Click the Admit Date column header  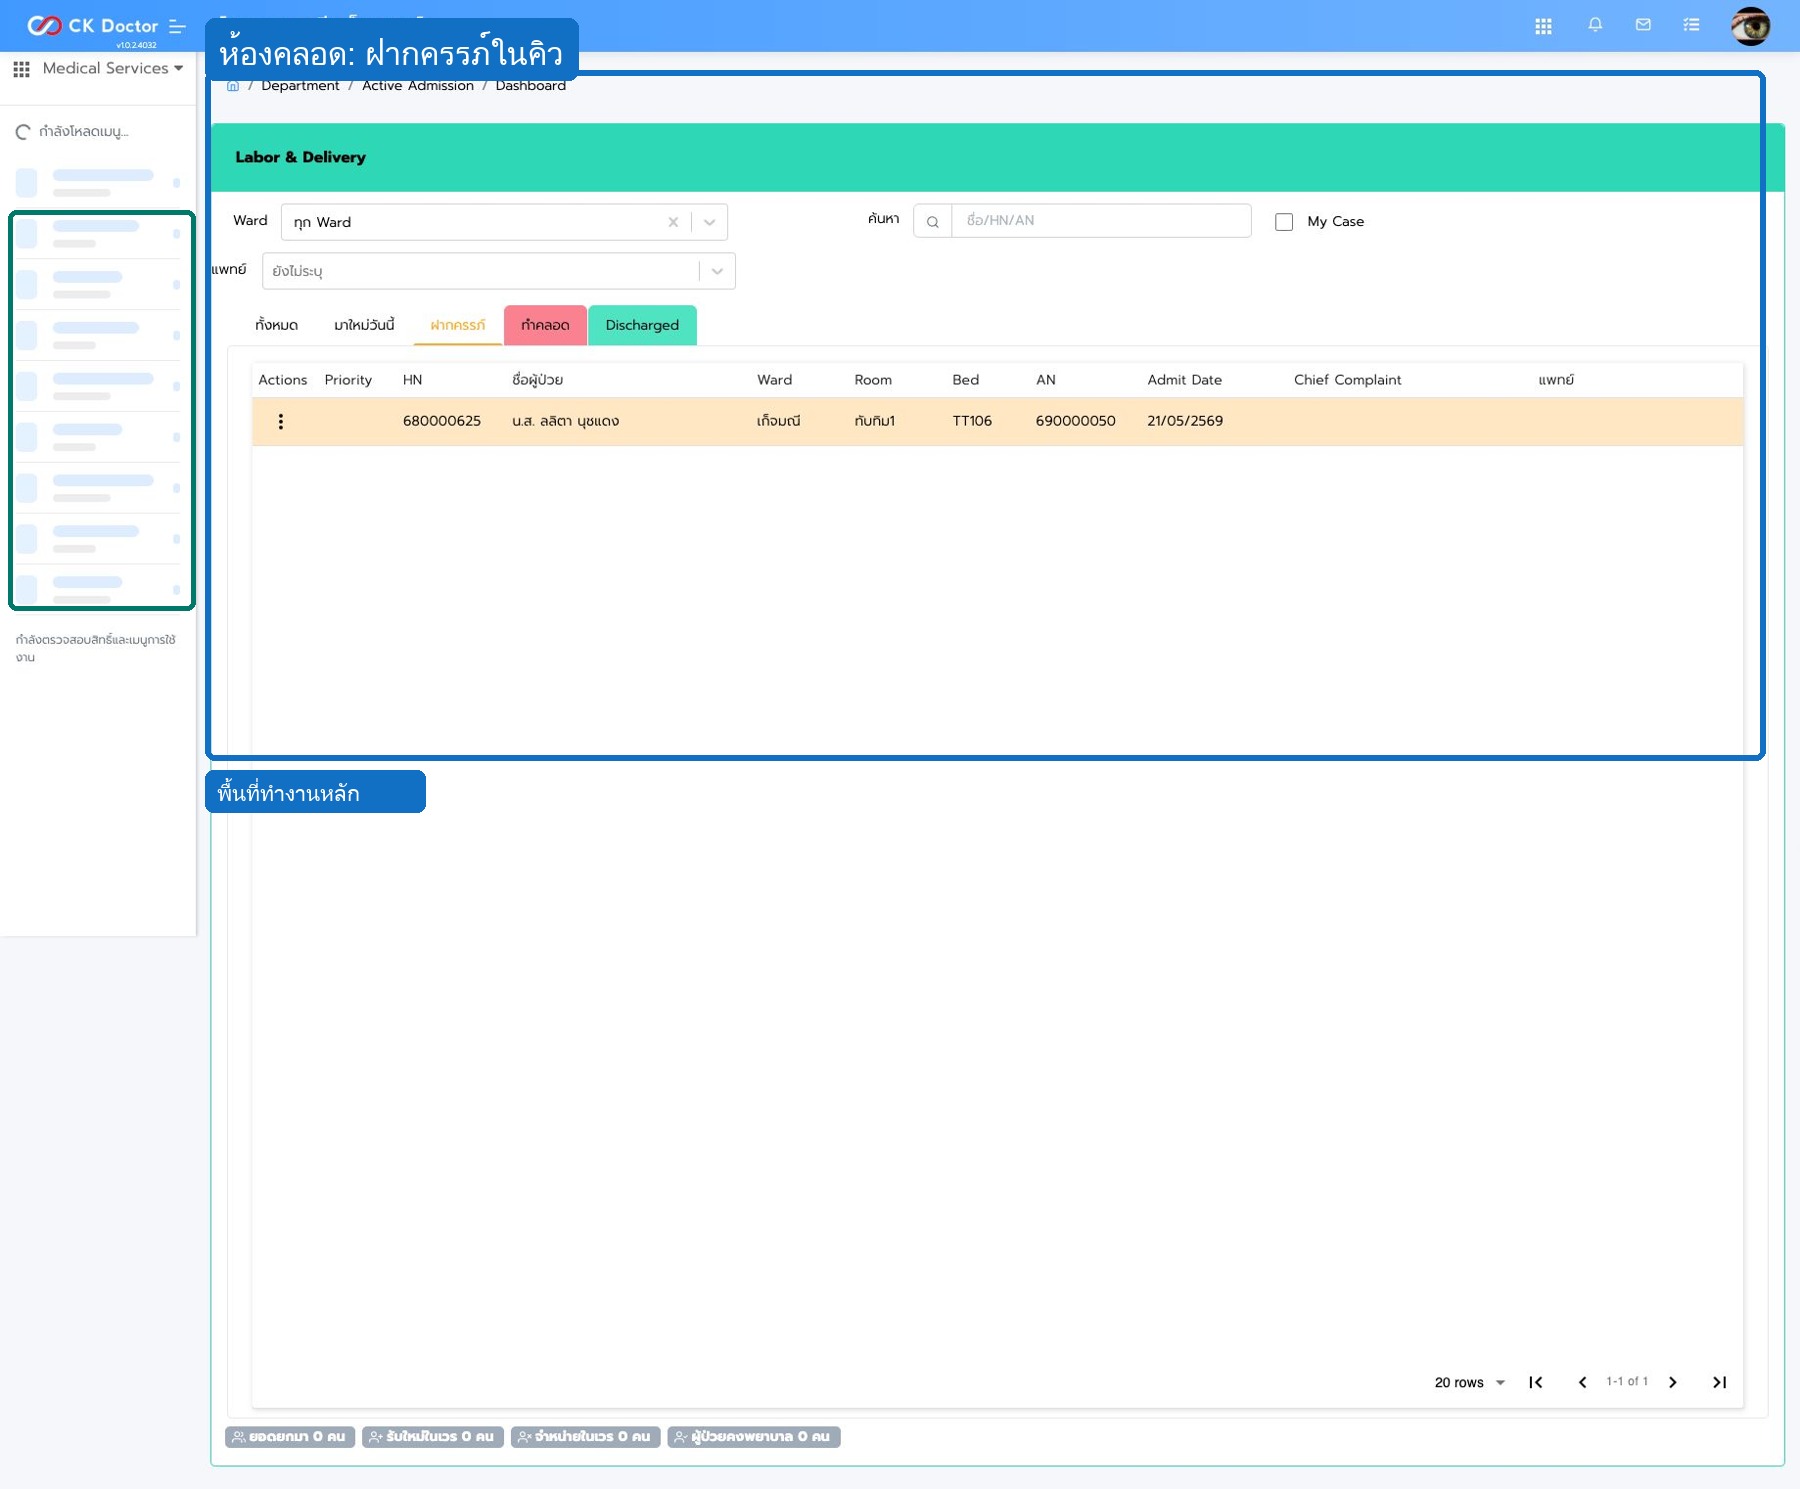(1184, 380)
